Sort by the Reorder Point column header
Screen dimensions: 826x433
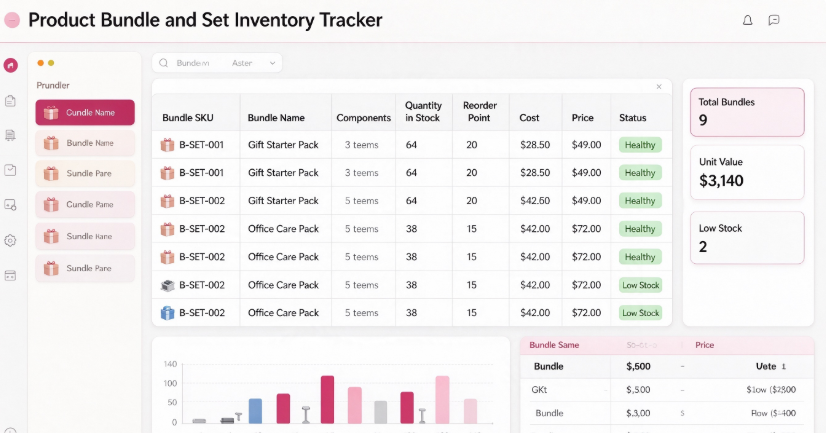[479, 112]
